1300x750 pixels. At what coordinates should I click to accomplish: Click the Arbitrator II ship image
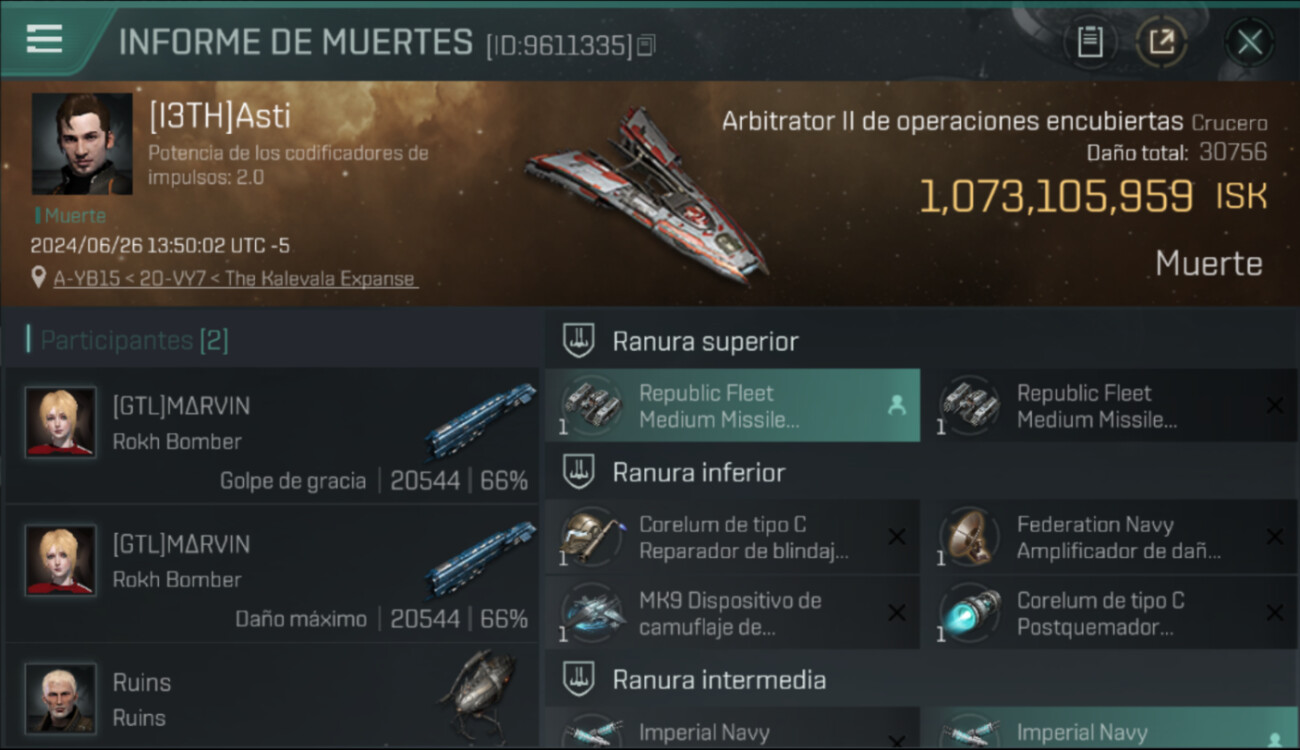(646, 194)
